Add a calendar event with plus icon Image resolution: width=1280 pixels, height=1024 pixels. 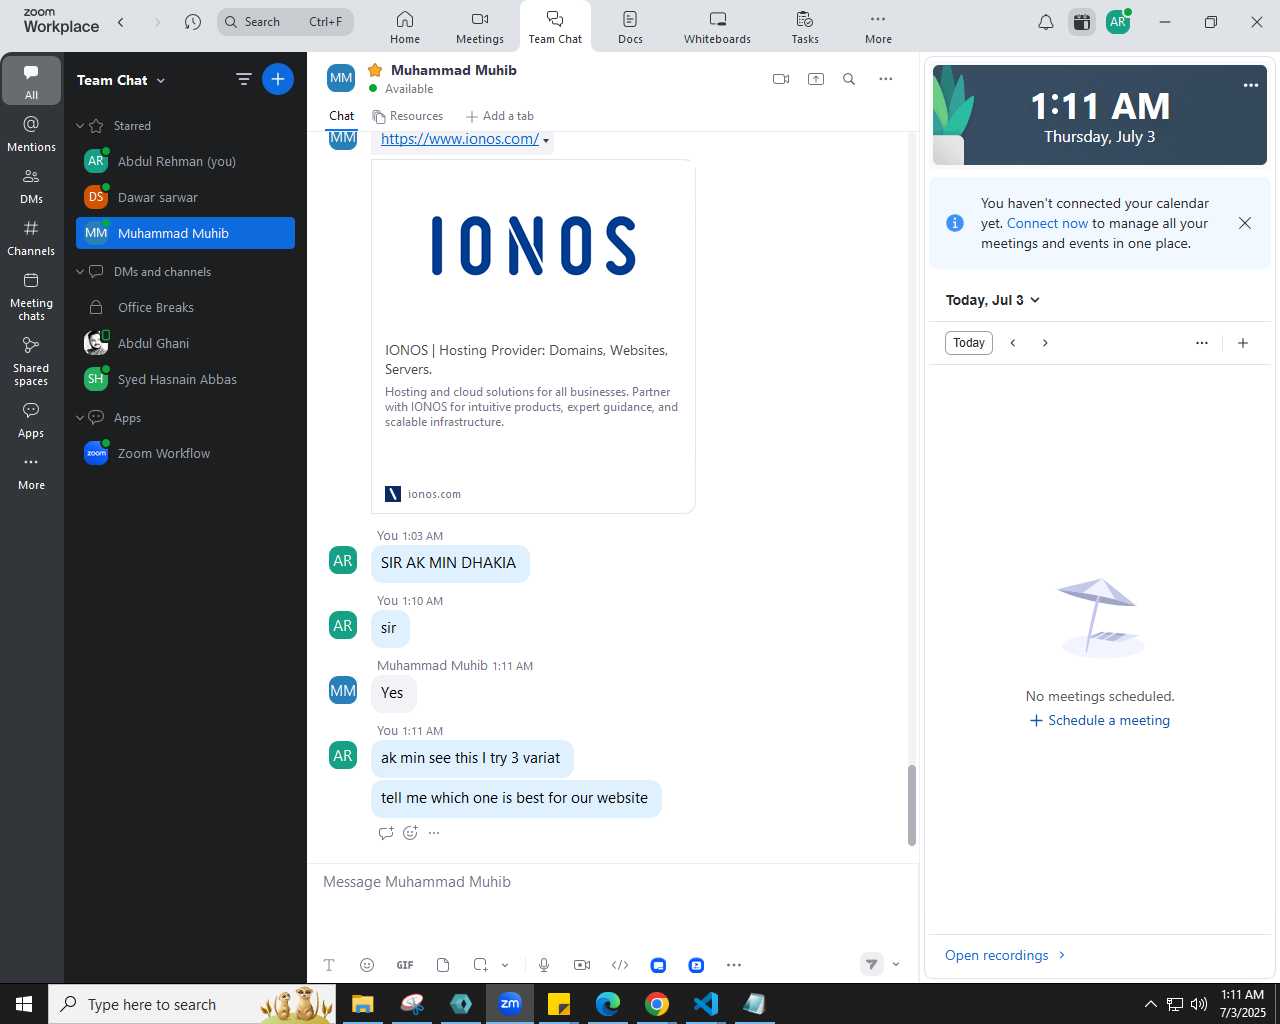[x=1243, y=343]
